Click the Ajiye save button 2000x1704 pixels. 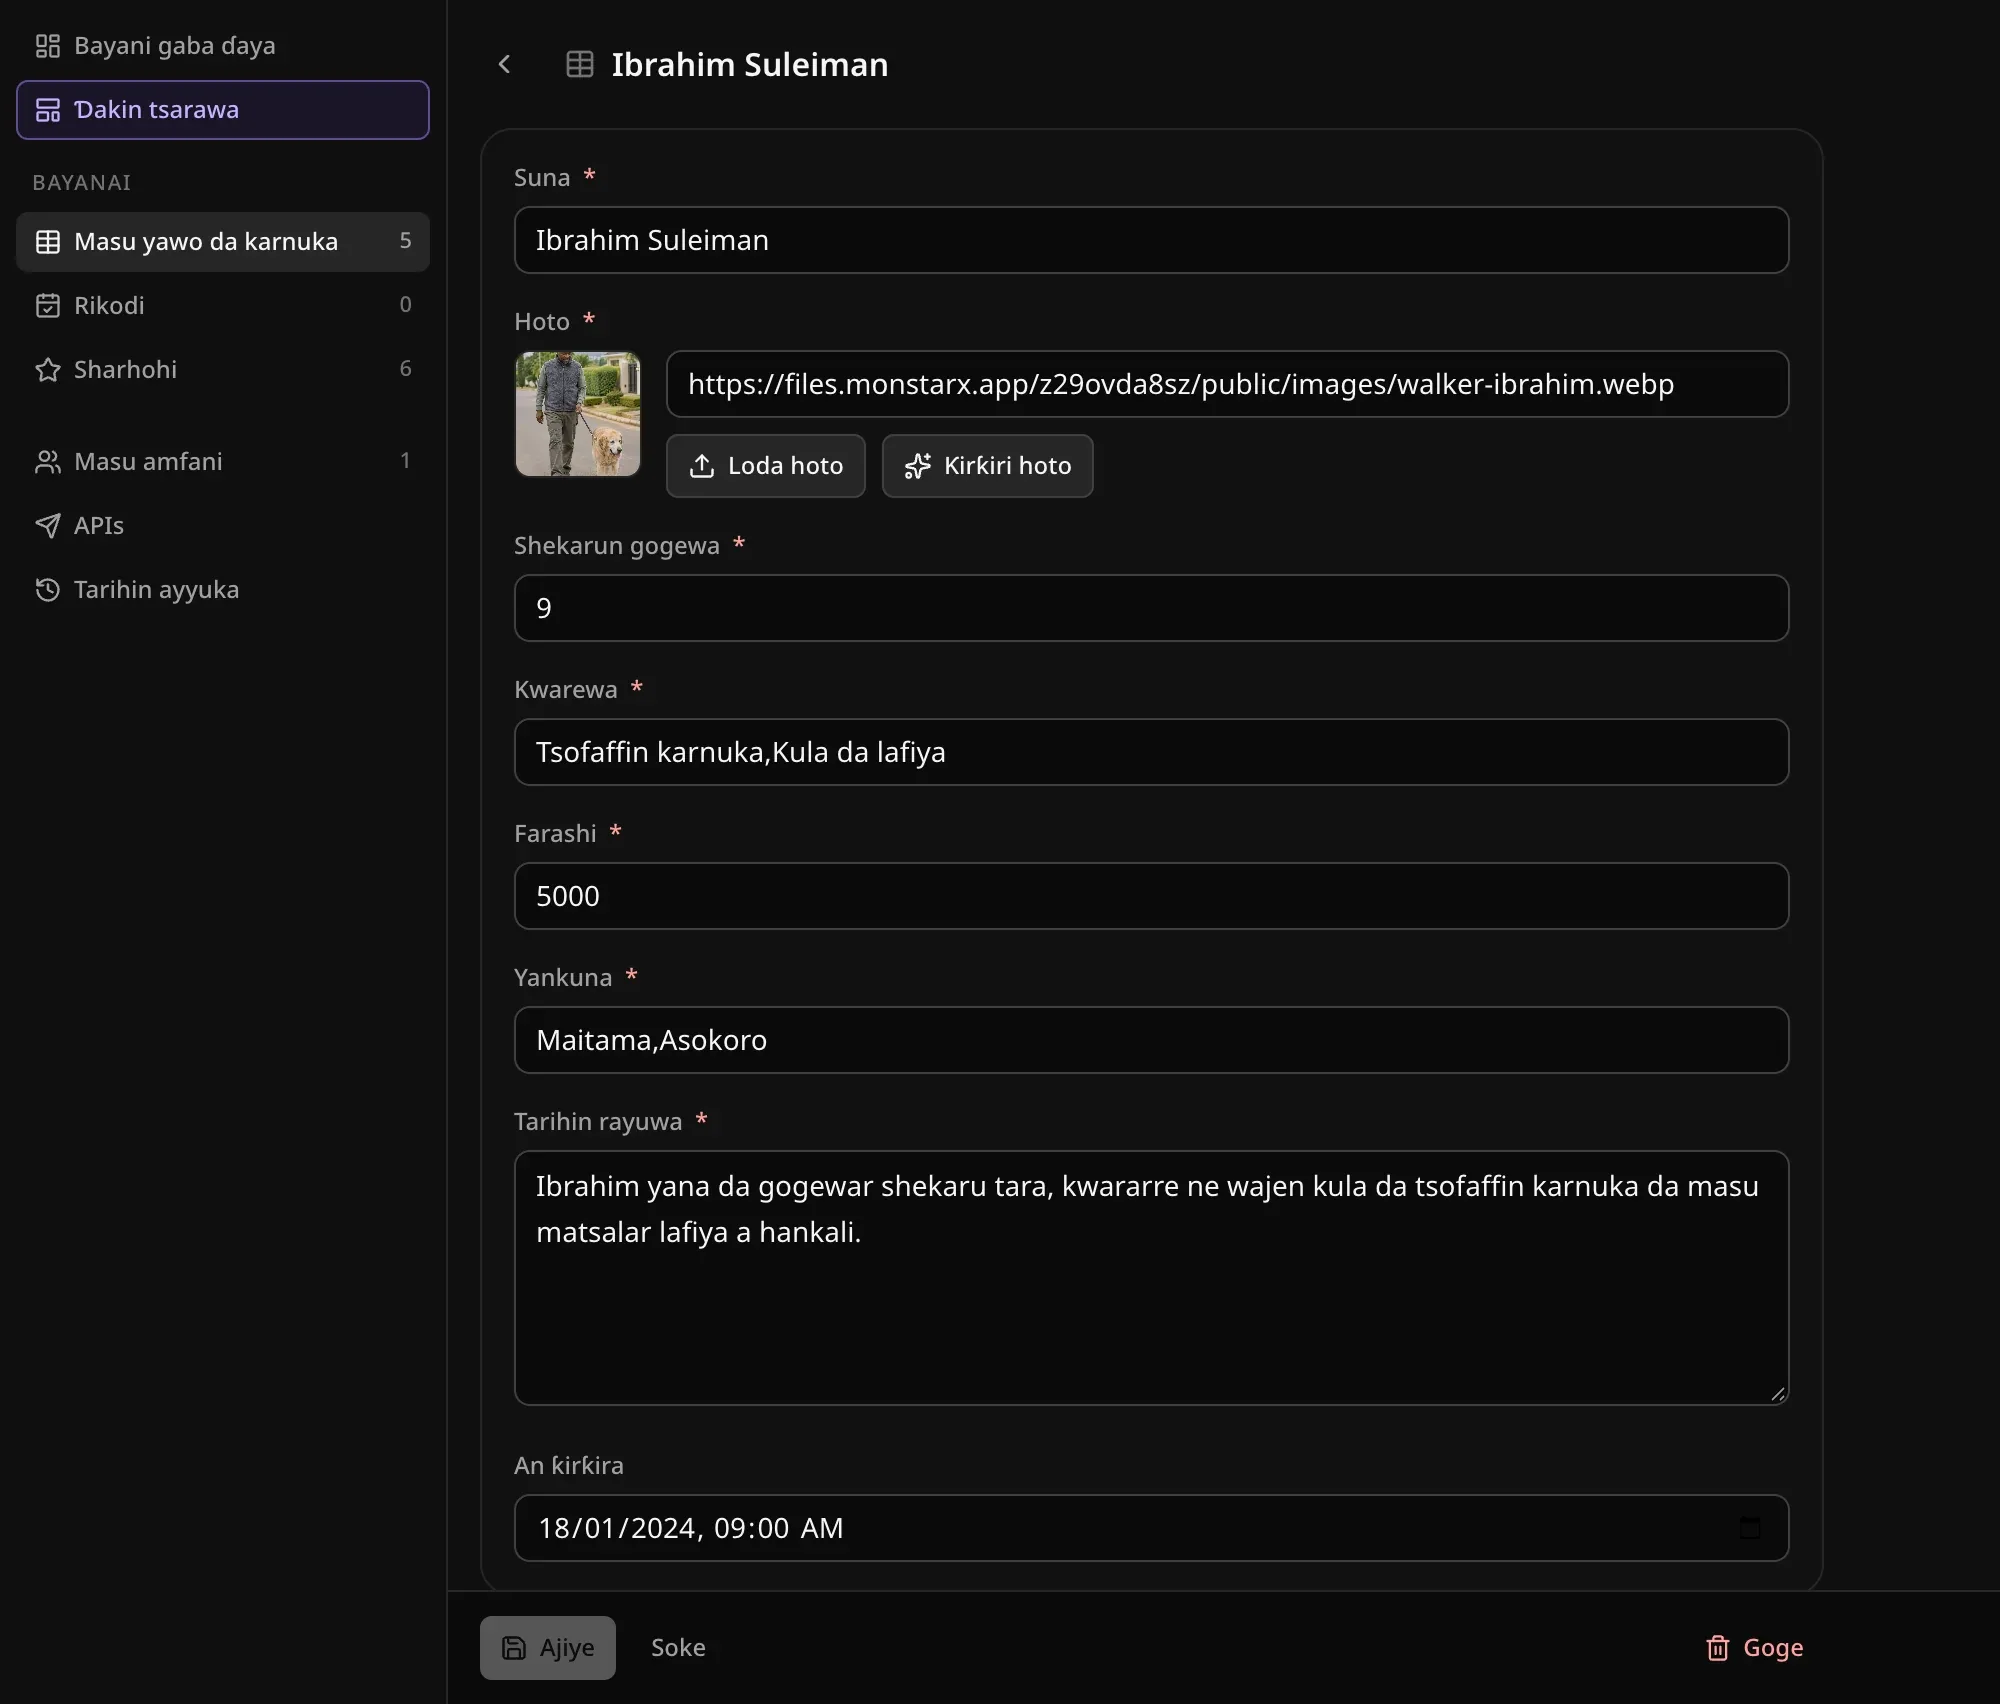pyautogui.click(x=548, y=1648)
